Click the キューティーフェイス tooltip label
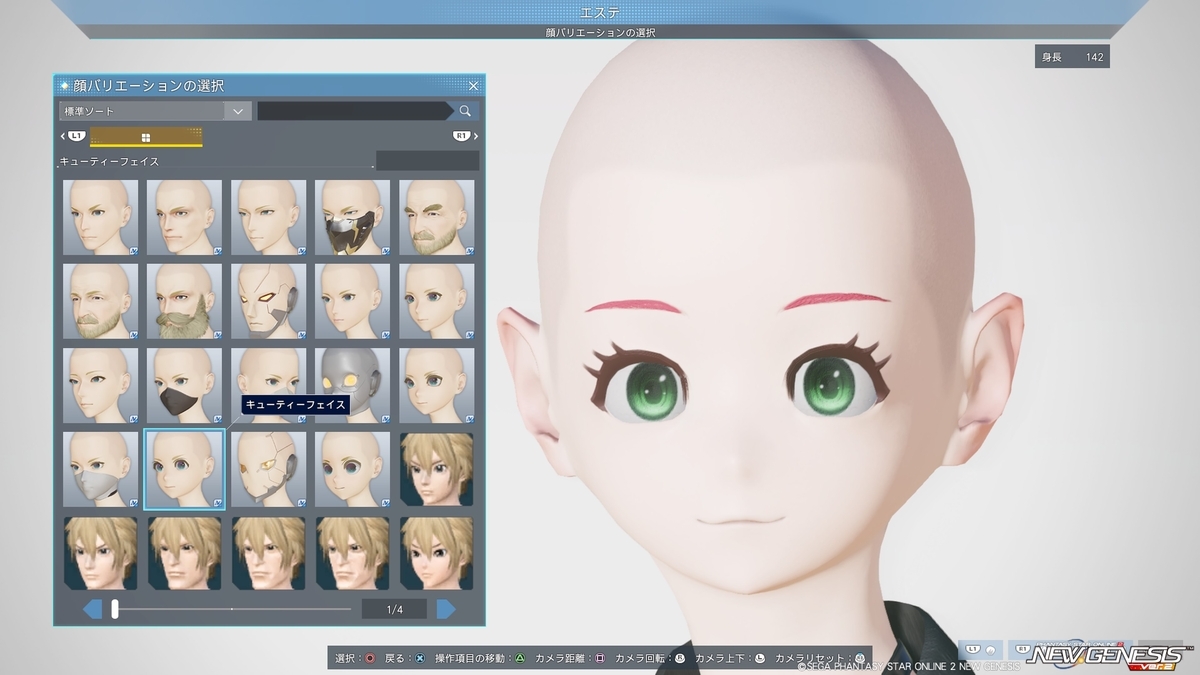 [x=295, y=405]
